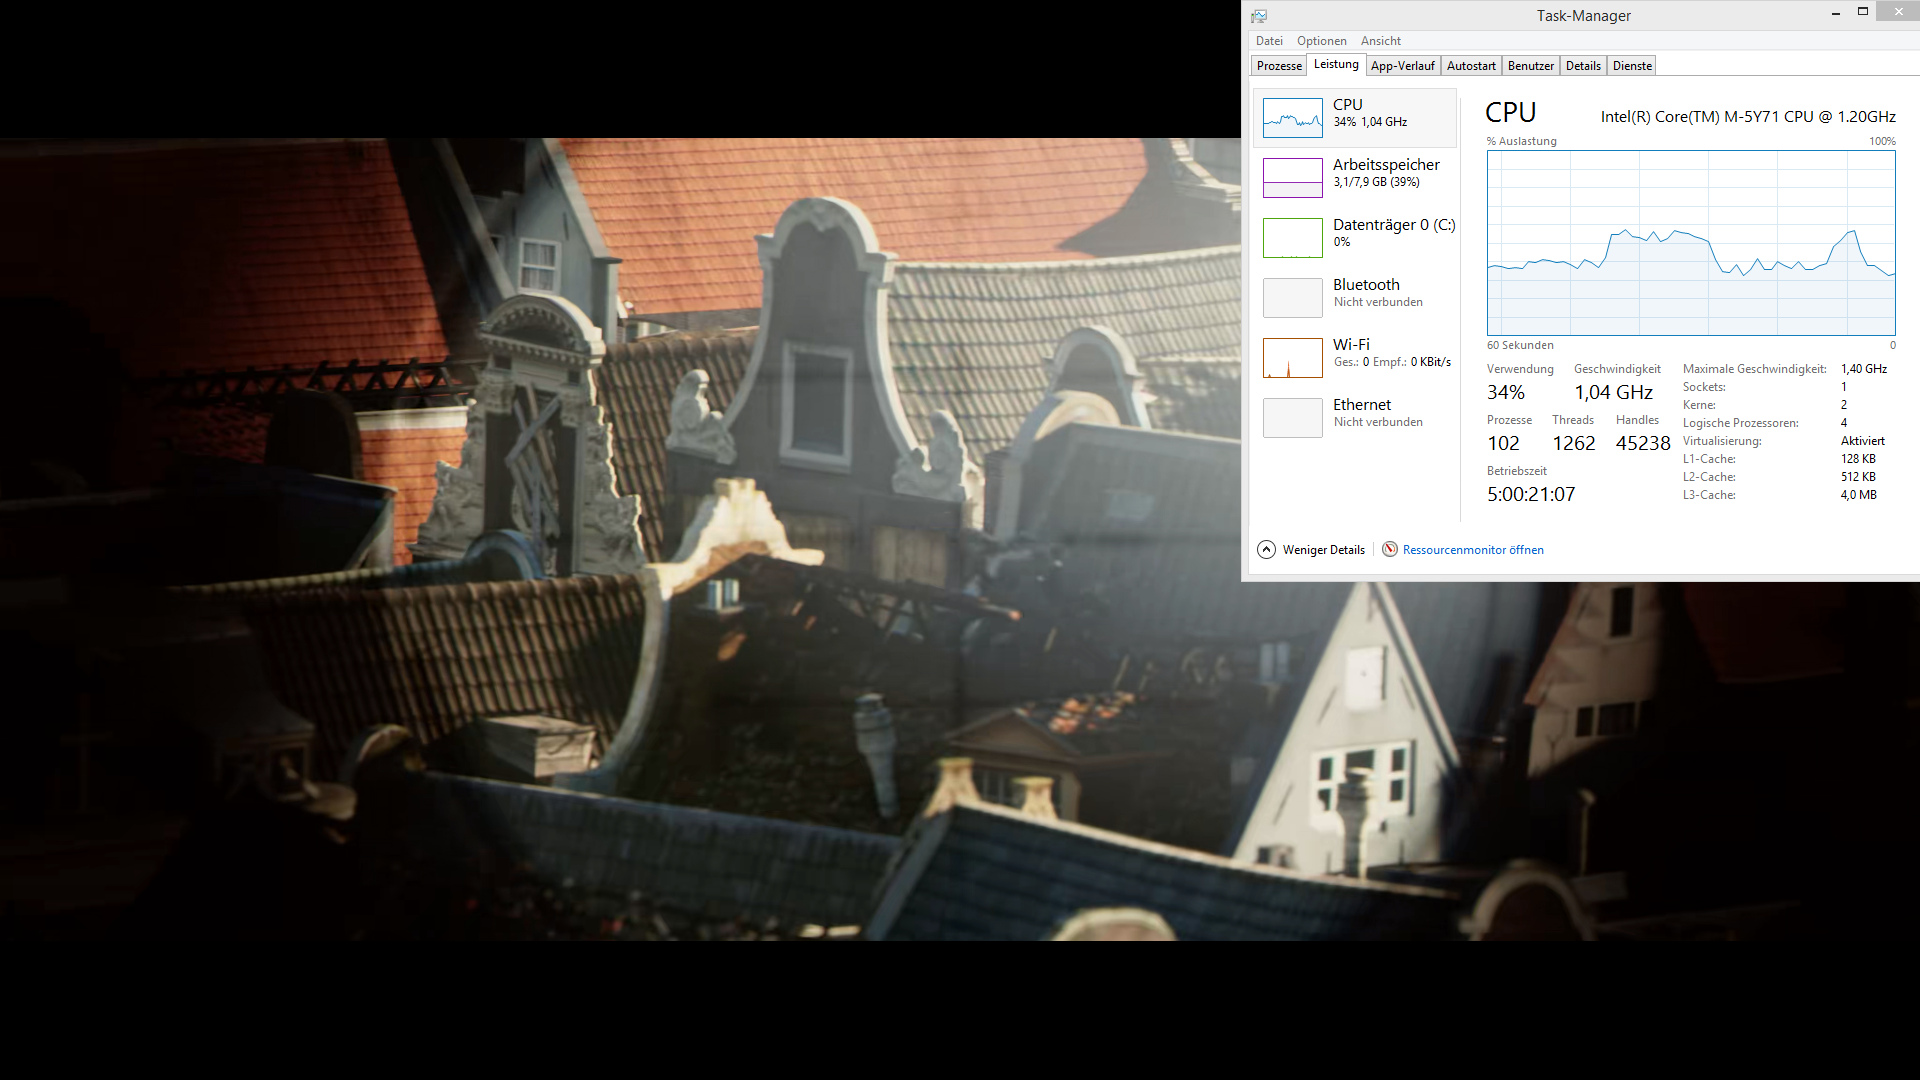
Task: Click the Task-Manager title bar icon
Action: pos(1259,16)
